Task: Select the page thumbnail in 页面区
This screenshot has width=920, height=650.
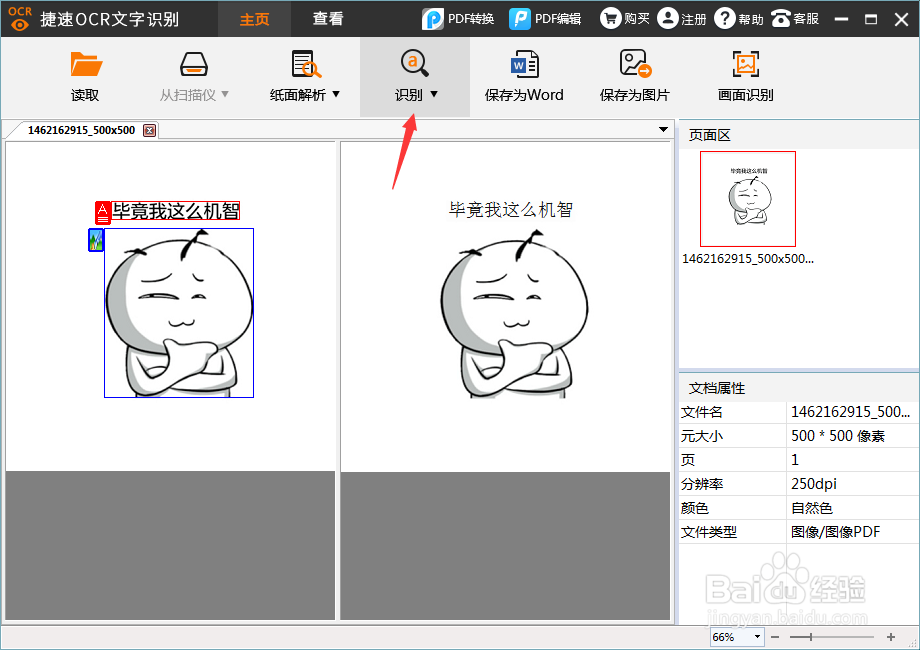Action: [748, 198]
